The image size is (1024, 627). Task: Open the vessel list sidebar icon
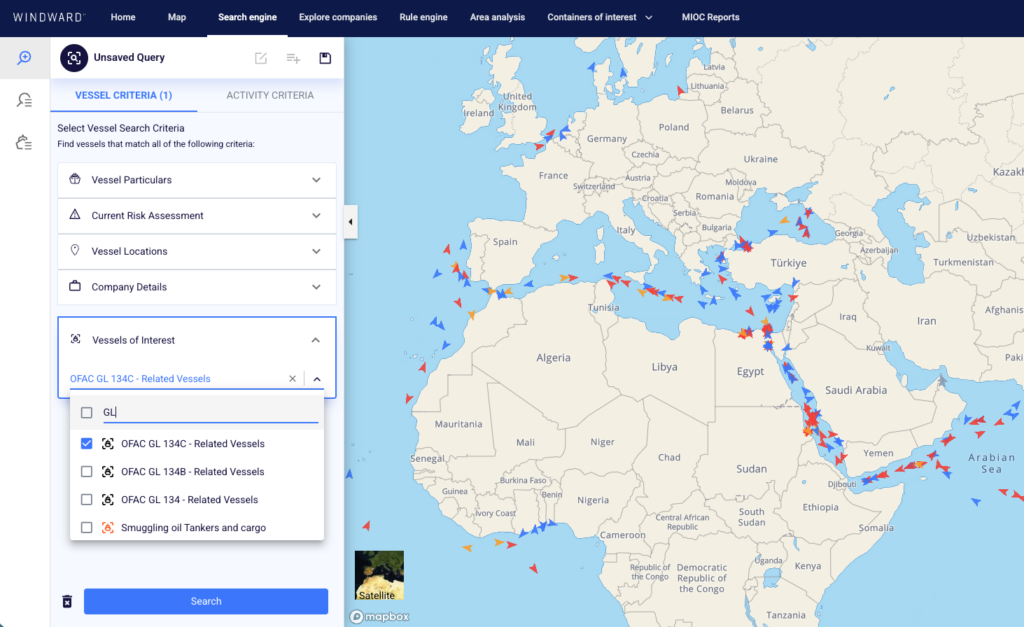(24, 142)
